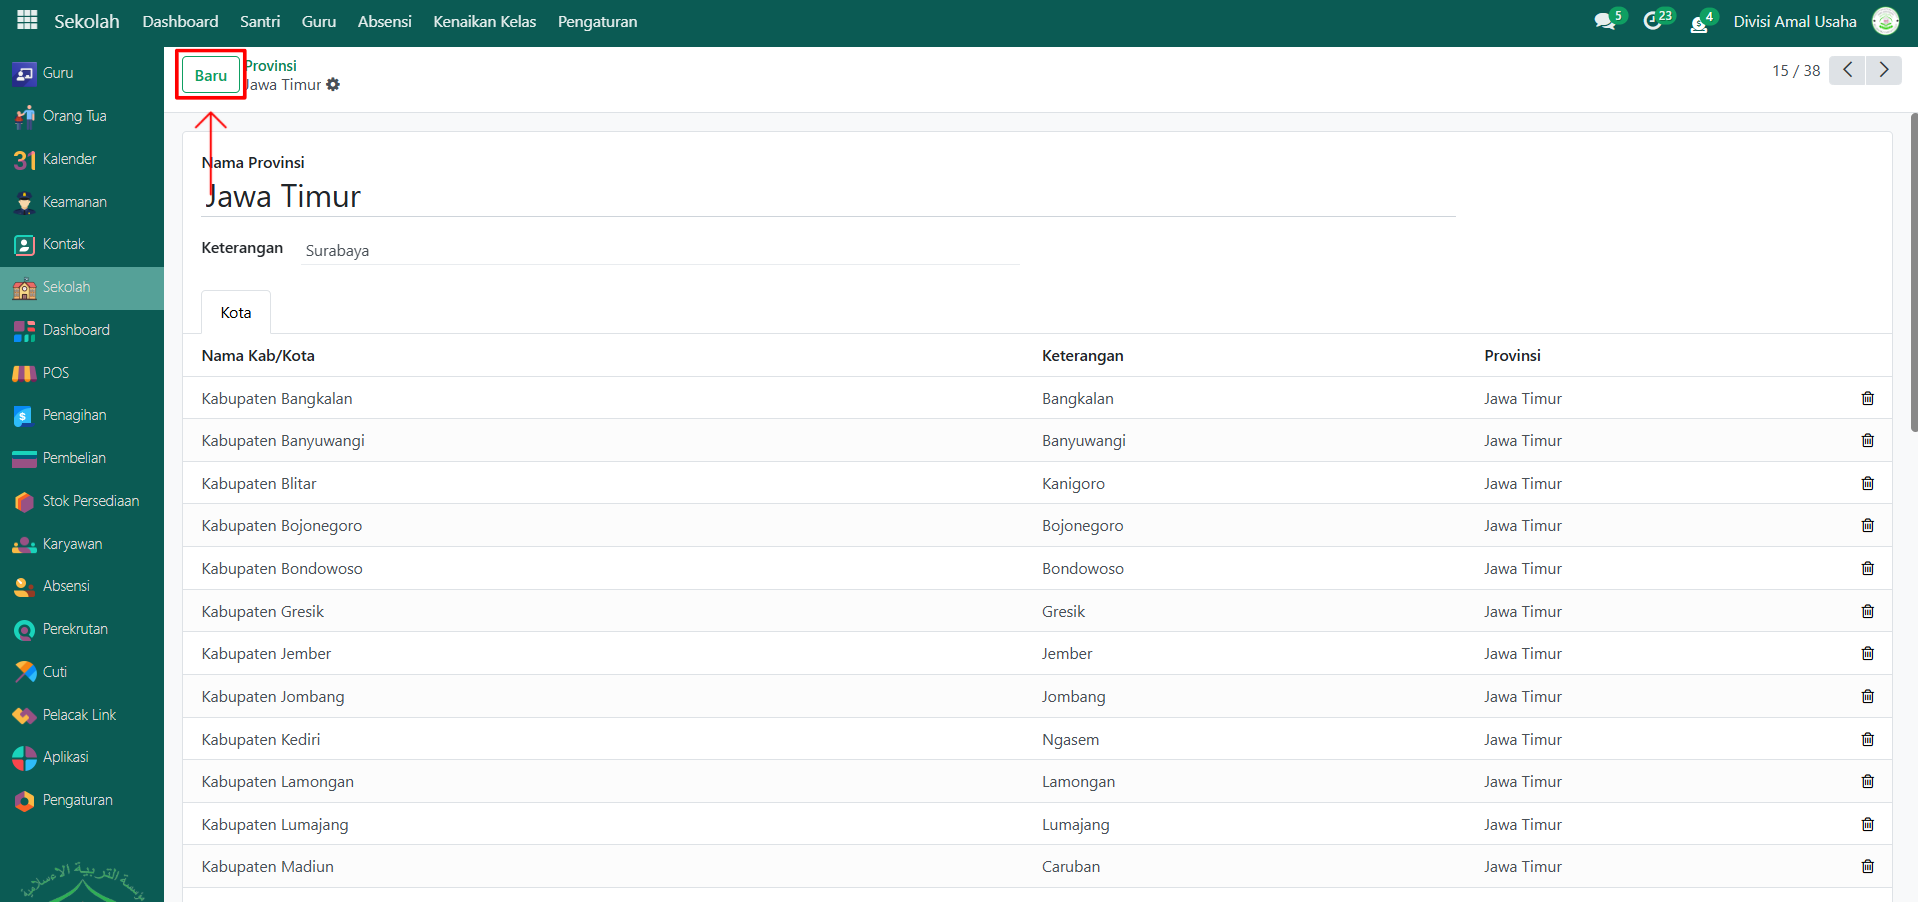Select the Kota tab
1918x902 pixels.
[x=236, y=313]
